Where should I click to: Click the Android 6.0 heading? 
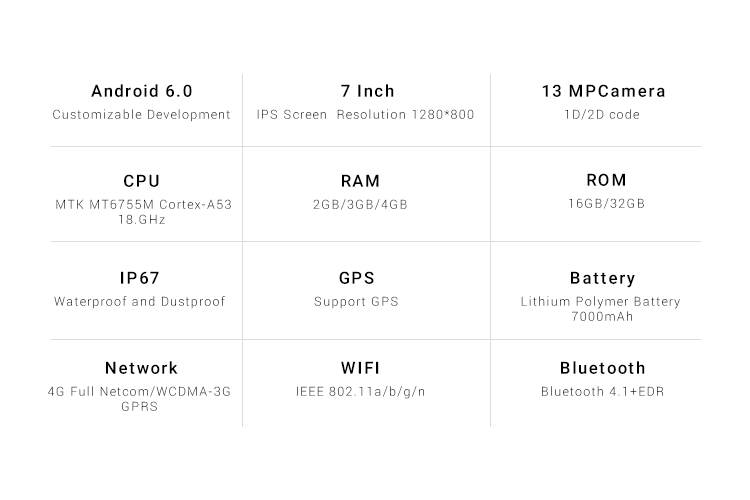point(142,91)
